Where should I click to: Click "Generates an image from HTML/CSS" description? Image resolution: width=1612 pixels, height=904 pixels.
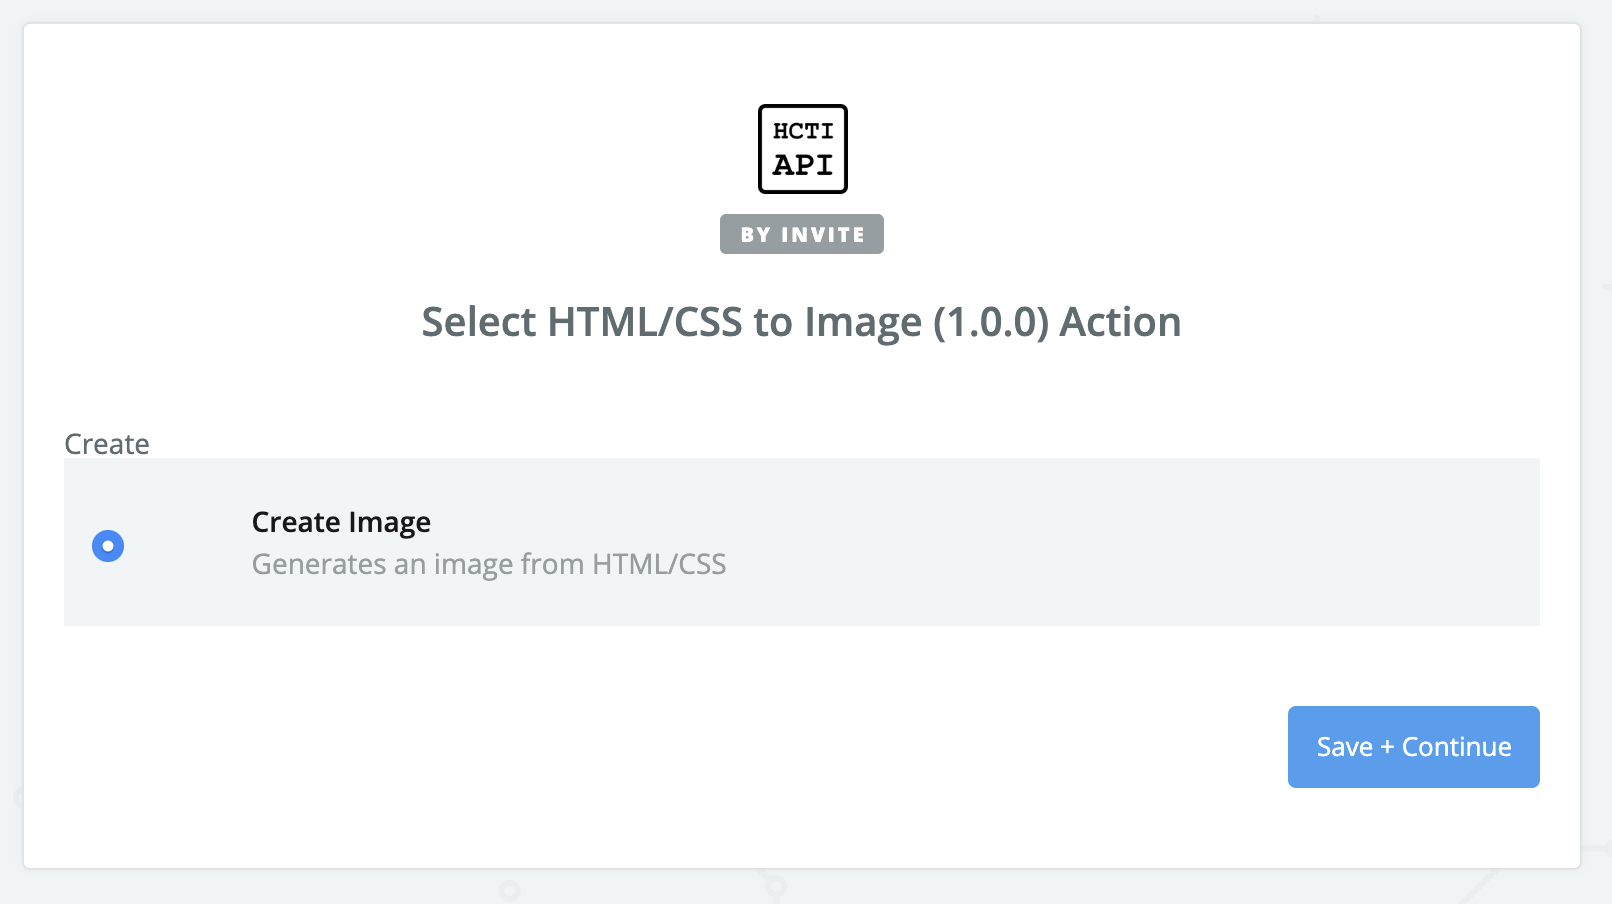[x=489, y=564]
